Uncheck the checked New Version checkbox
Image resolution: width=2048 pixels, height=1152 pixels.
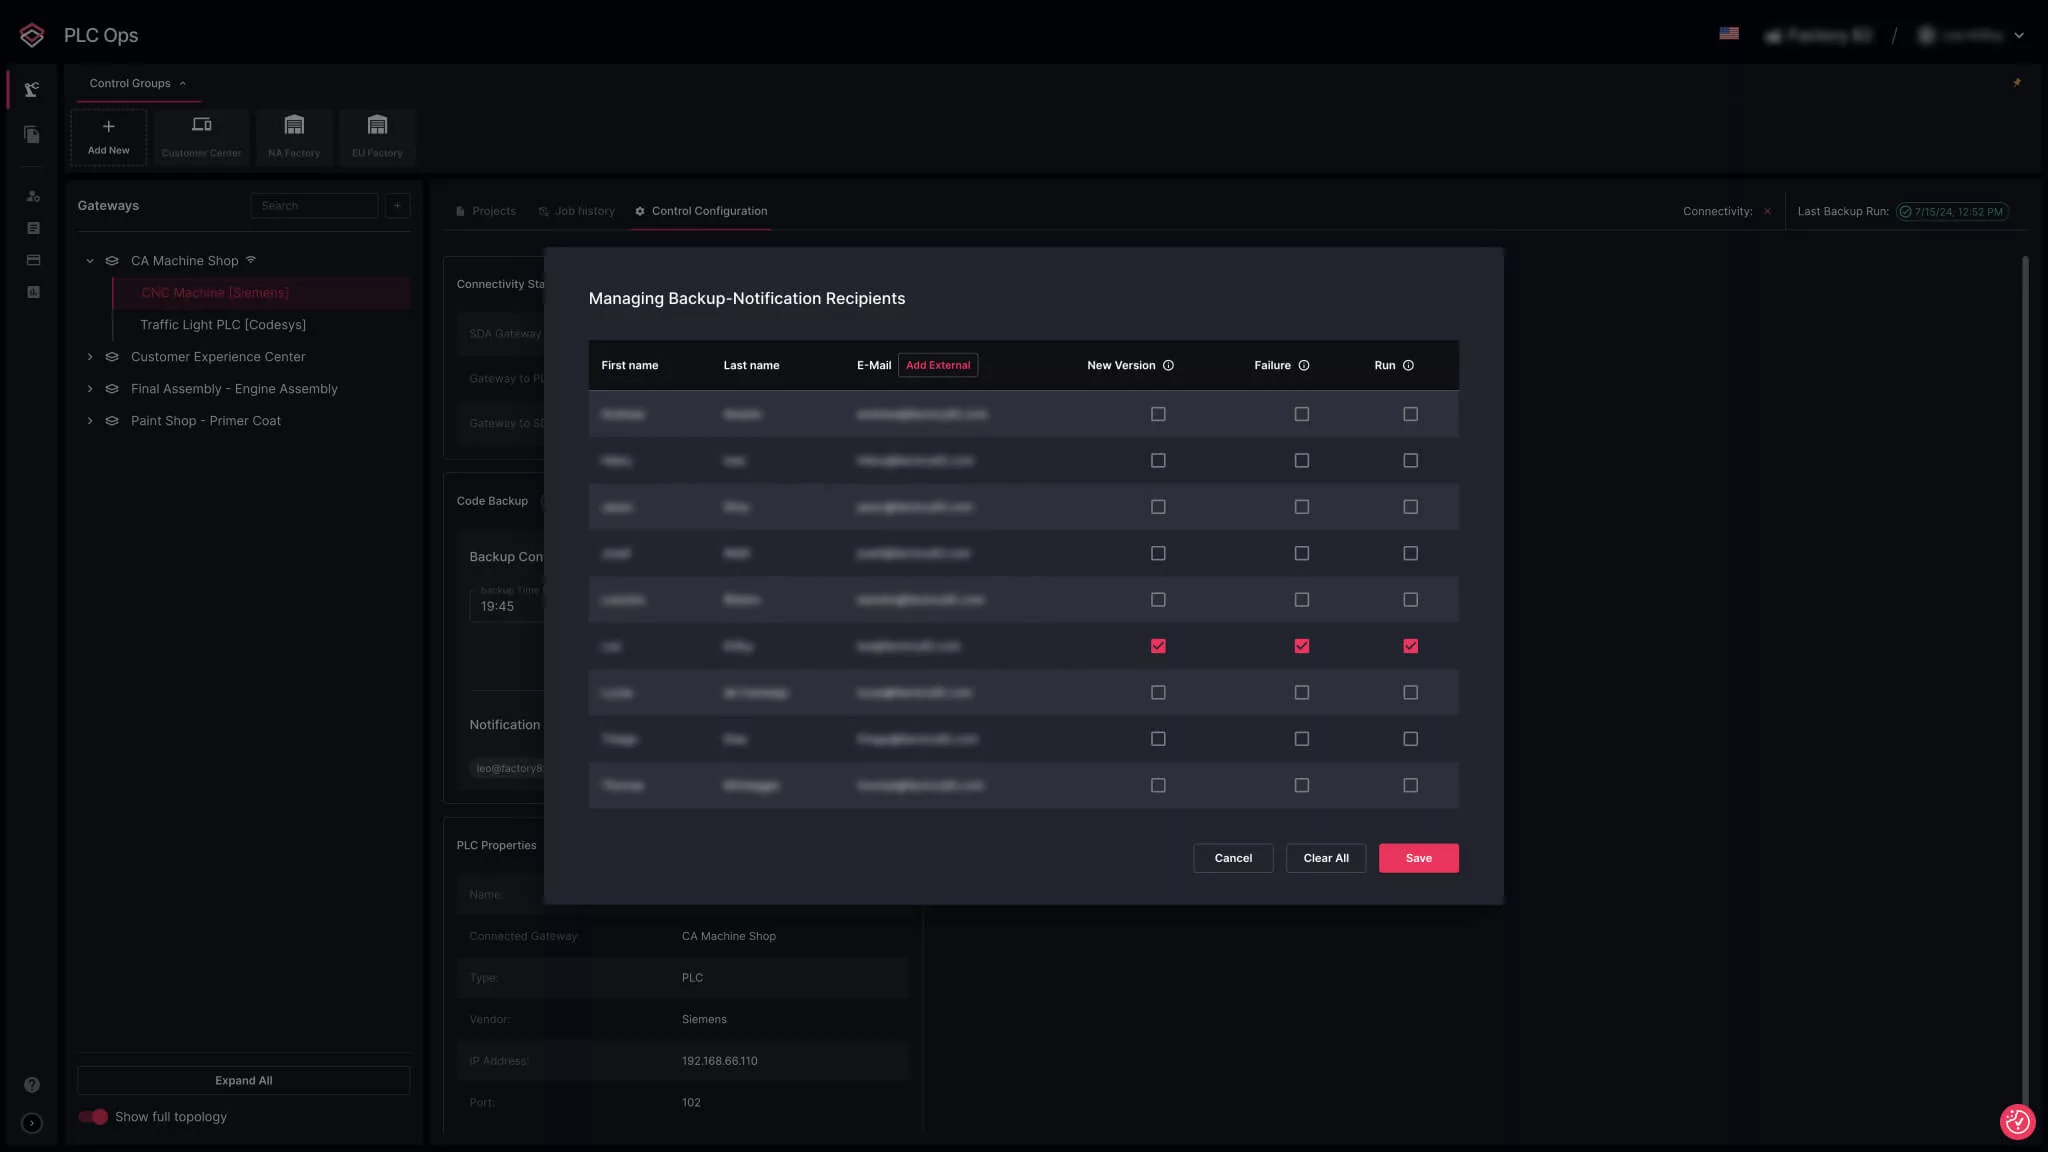point(1158,646)
